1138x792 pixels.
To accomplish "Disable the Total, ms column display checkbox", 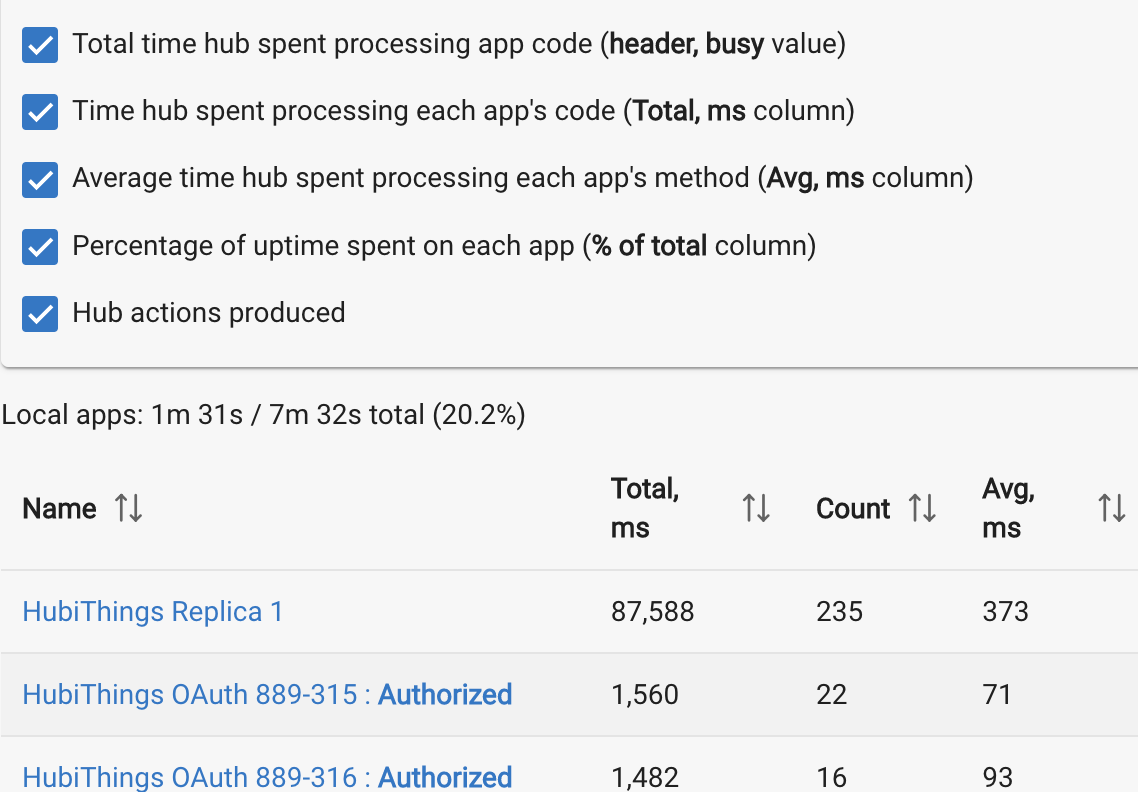I will (40, 112).
